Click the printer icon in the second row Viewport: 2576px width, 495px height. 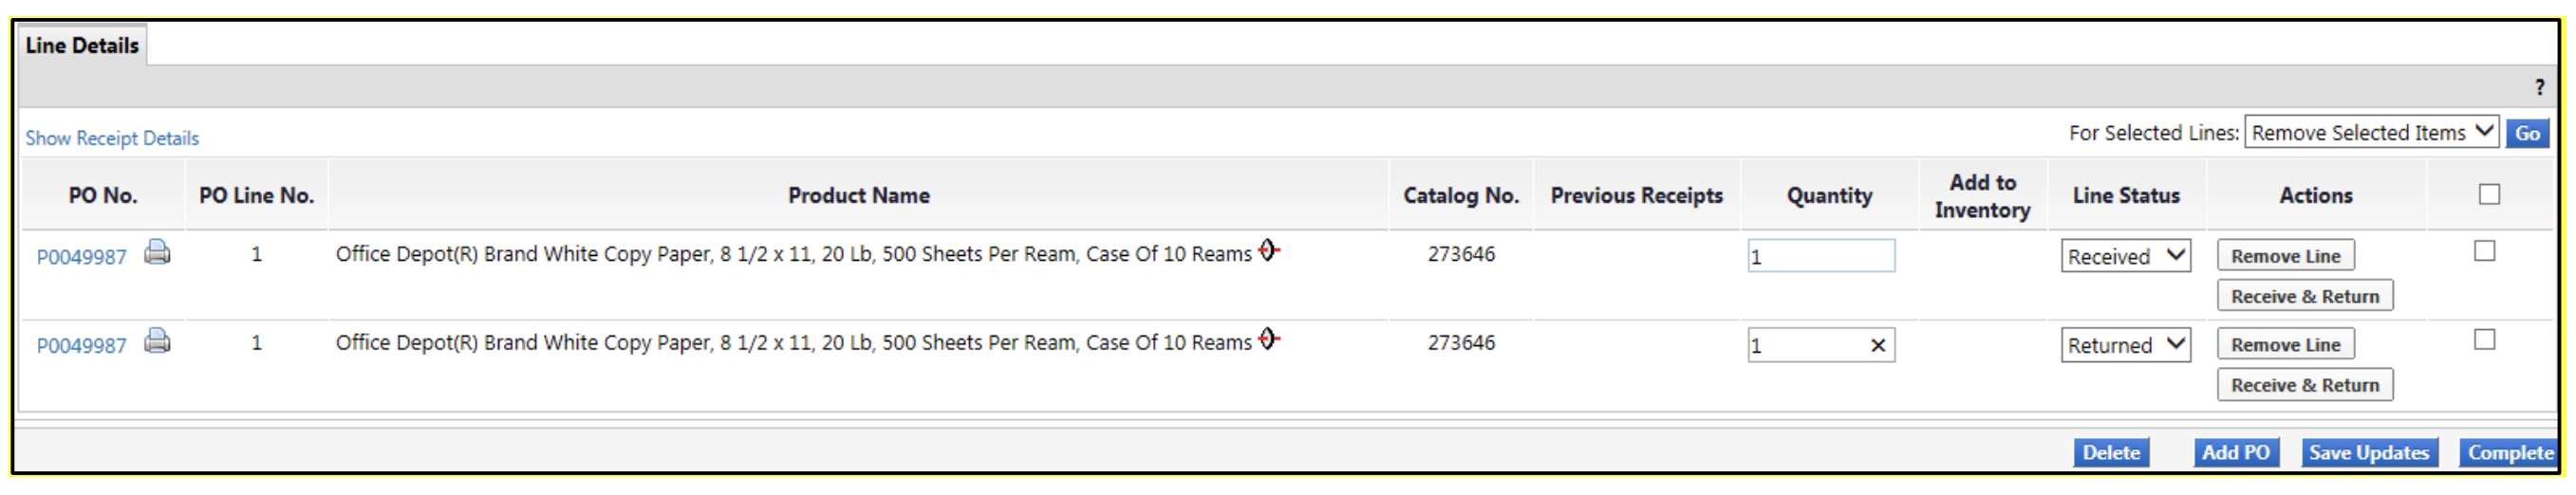(157, 342)
